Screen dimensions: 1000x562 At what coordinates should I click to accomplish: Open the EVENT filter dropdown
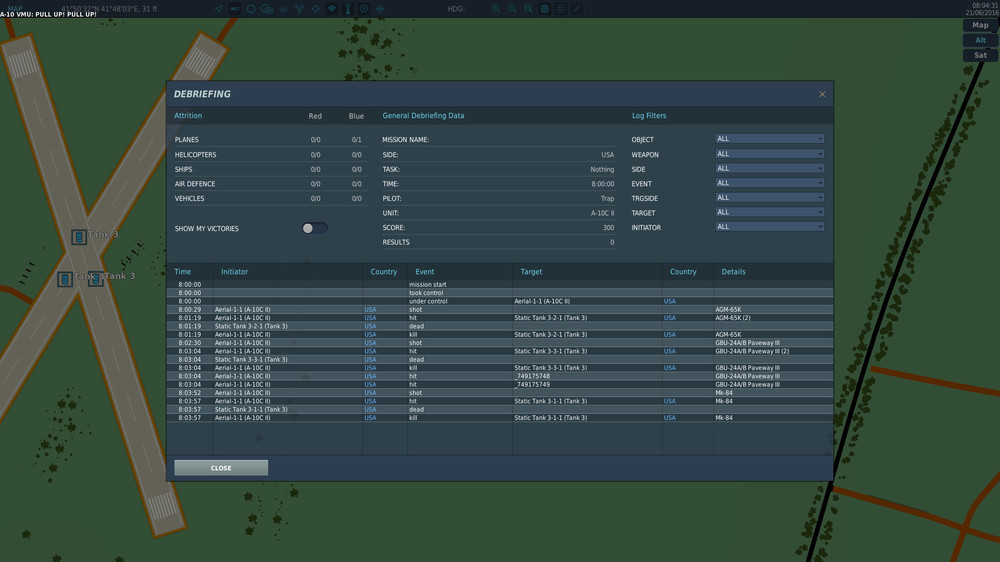pos(769,183)
